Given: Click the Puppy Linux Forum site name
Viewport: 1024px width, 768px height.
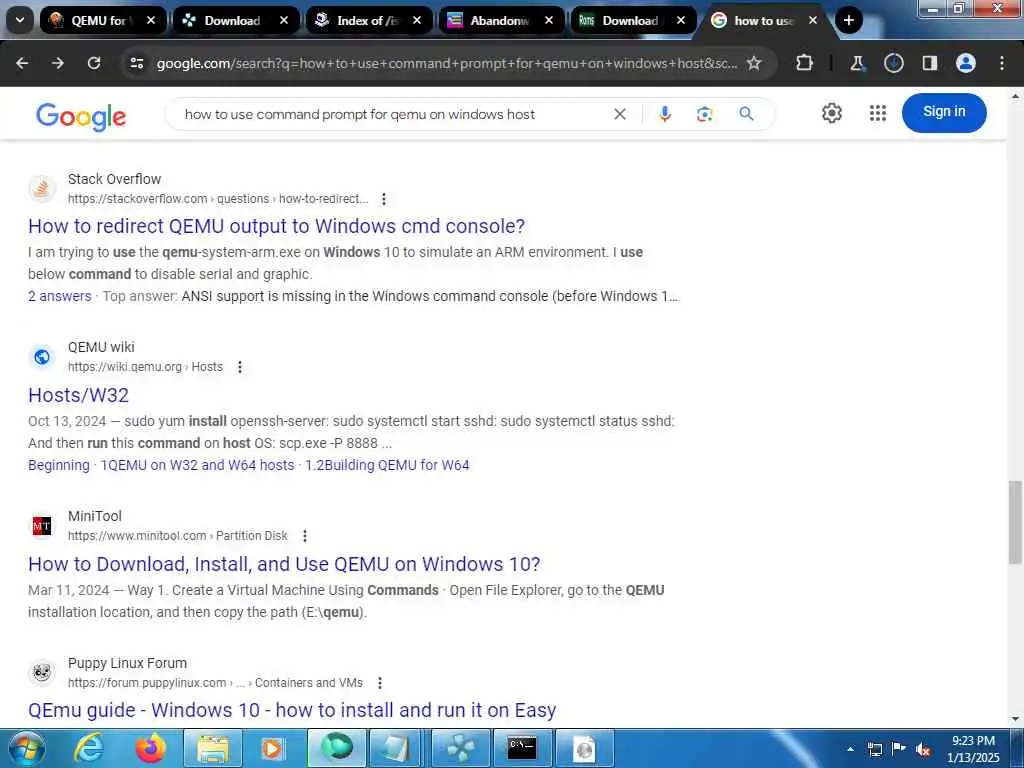Looking at the screenshot, I should tap(127, 663).
